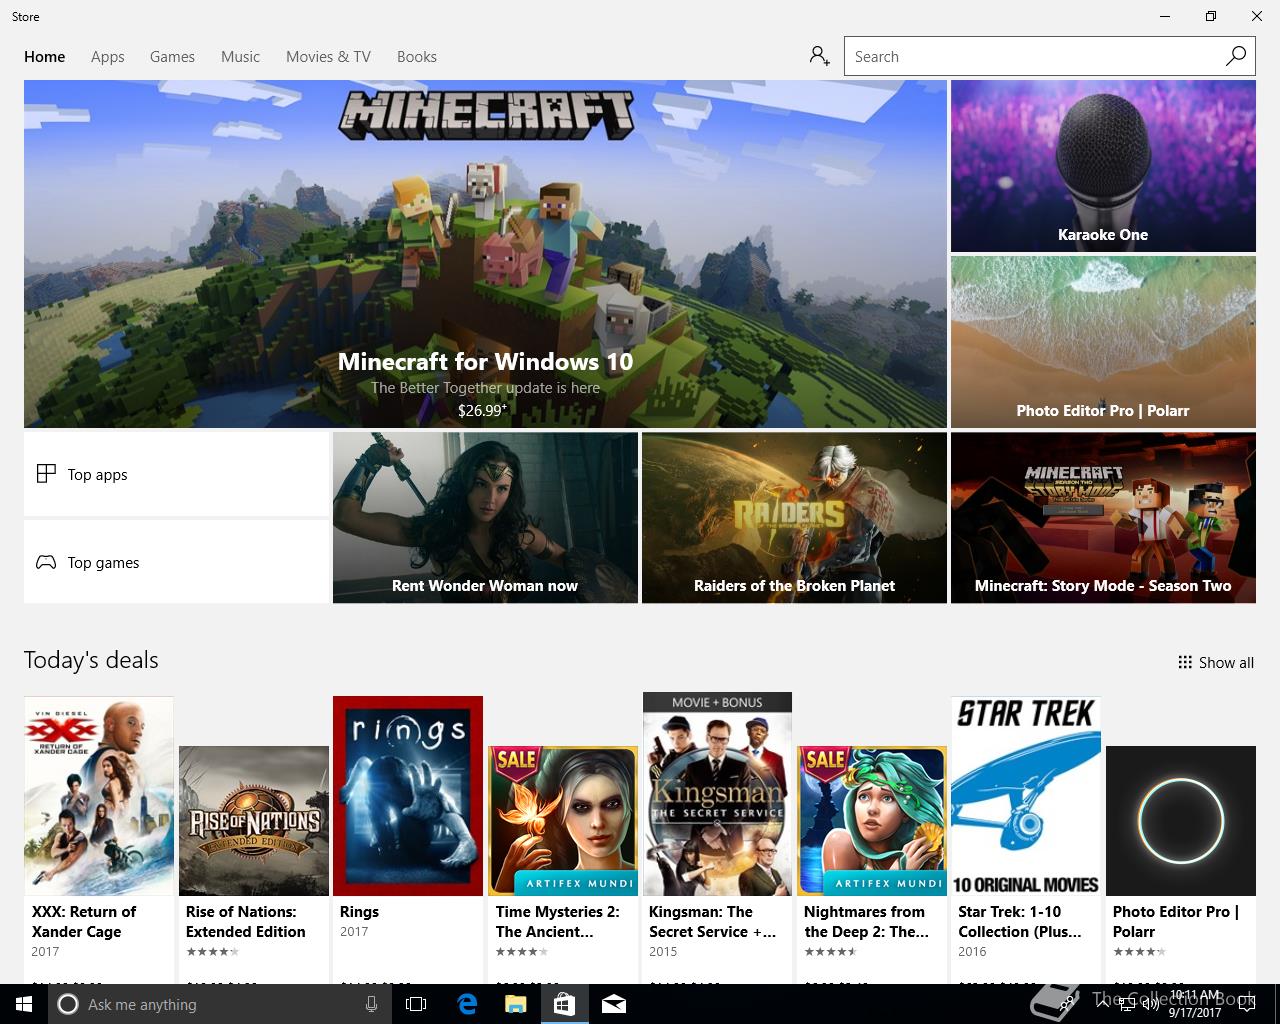
Task: Open Raiders of the Broken Planet tile
Action: (794, 518)
